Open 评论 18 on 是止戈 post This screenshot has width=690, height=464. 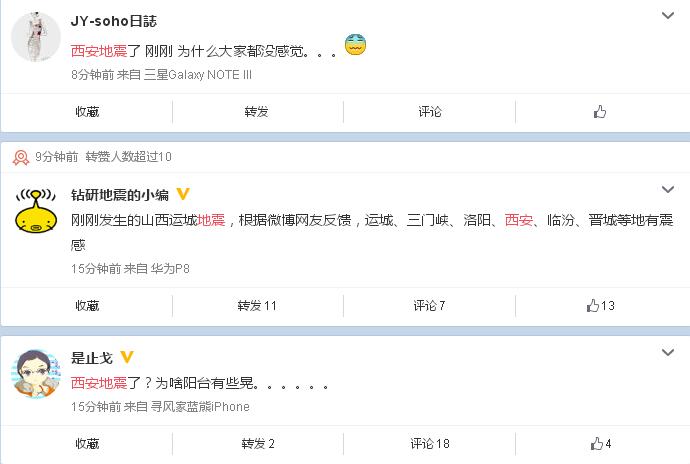(430, 443)
